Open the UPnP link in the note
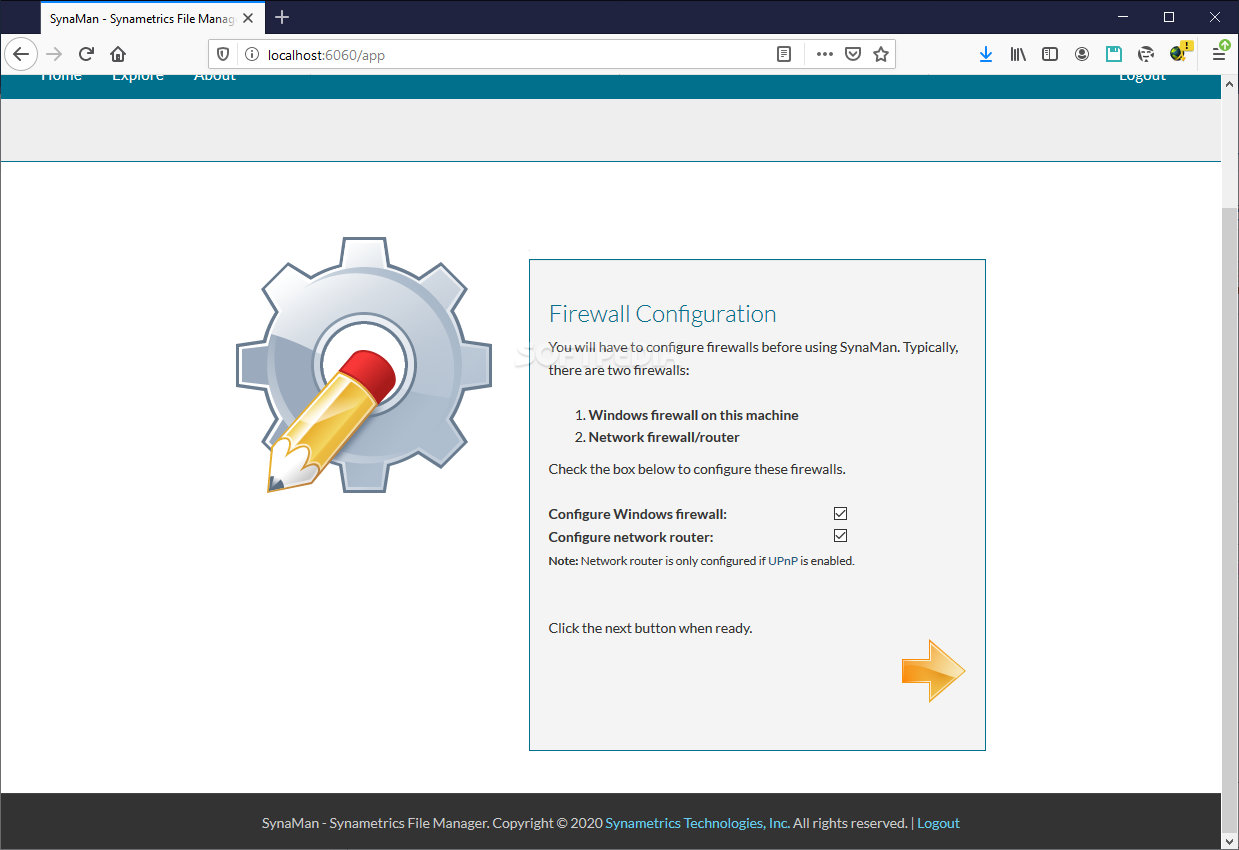The height and width of the screenshot is (850, 1239). click(782, 561)
